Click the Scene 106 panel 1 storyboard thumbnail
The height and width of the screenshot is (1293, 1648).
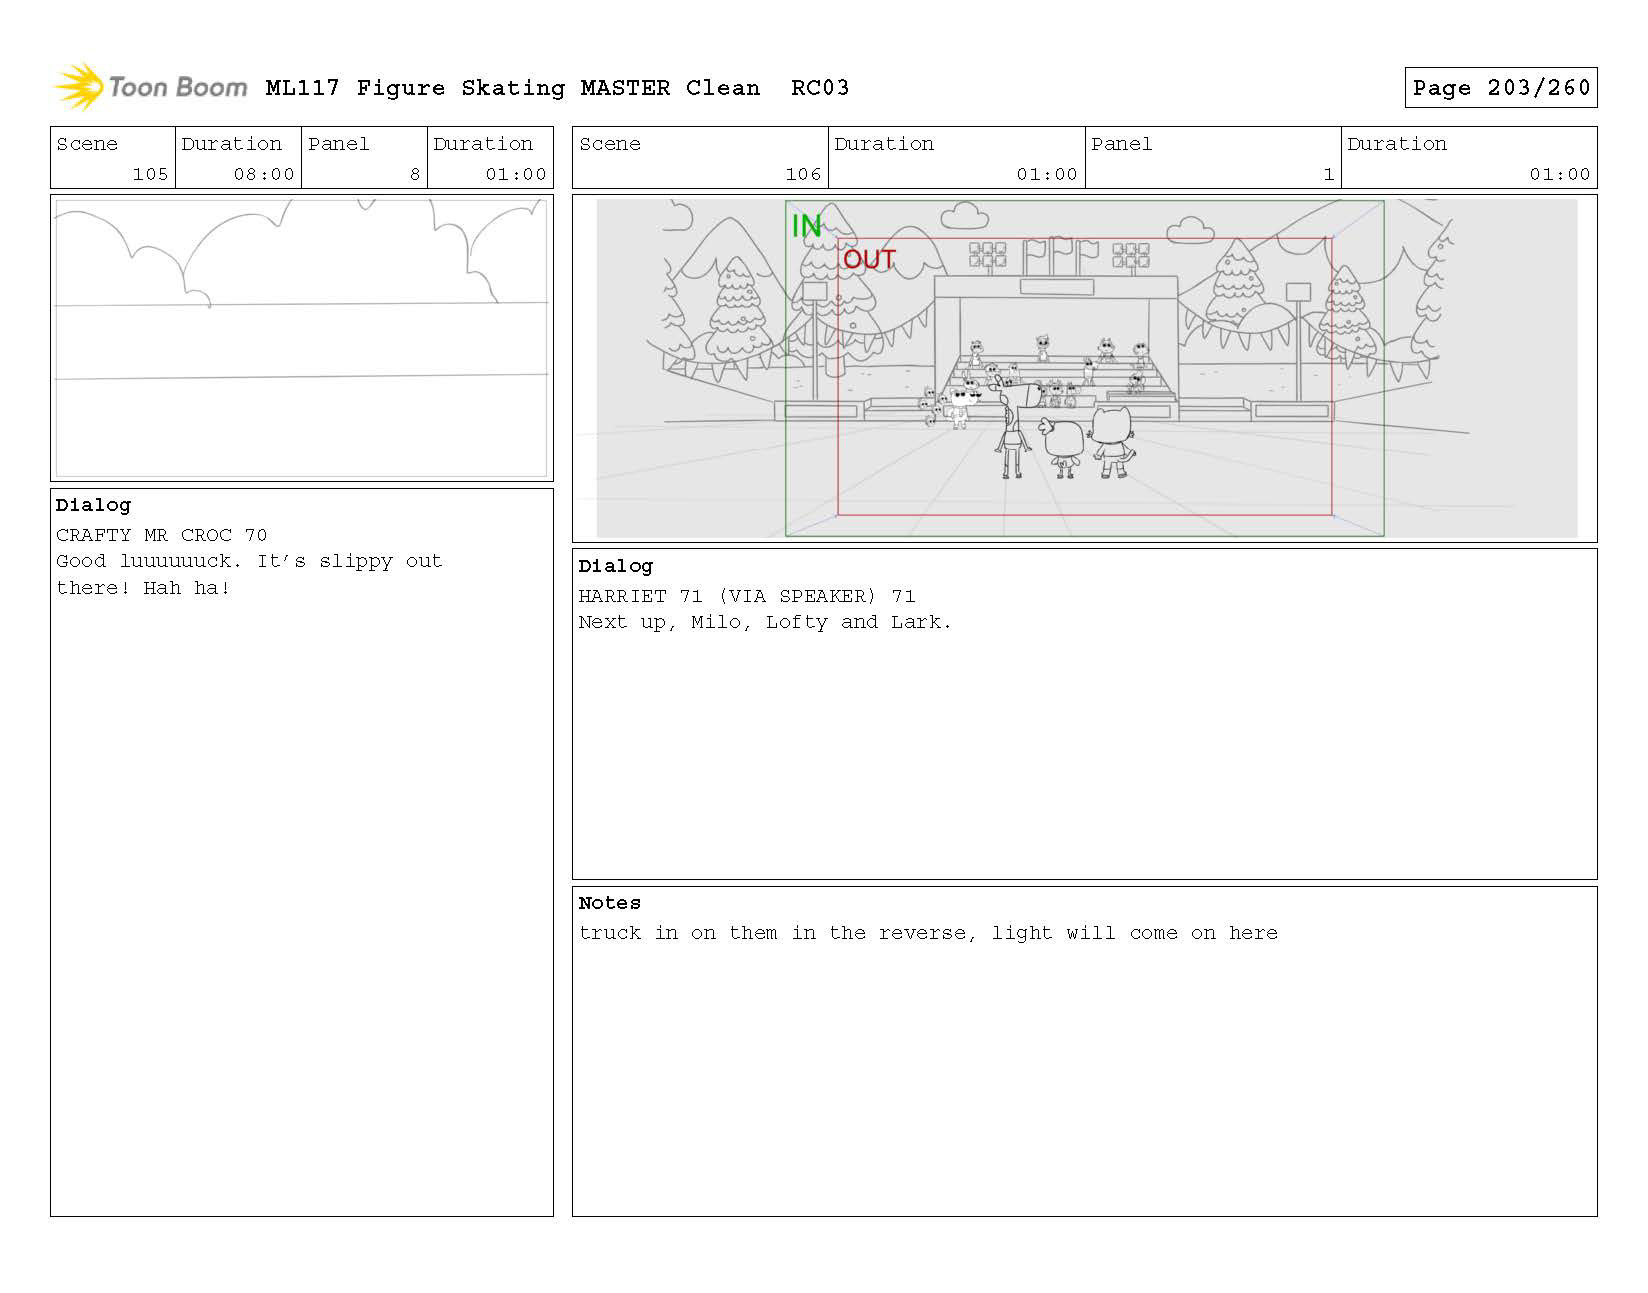click(x=1085, y=368)
